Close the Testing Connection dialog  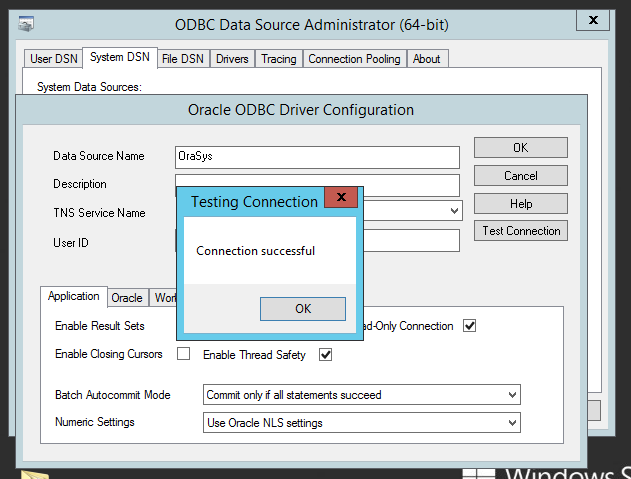[341, 197]
